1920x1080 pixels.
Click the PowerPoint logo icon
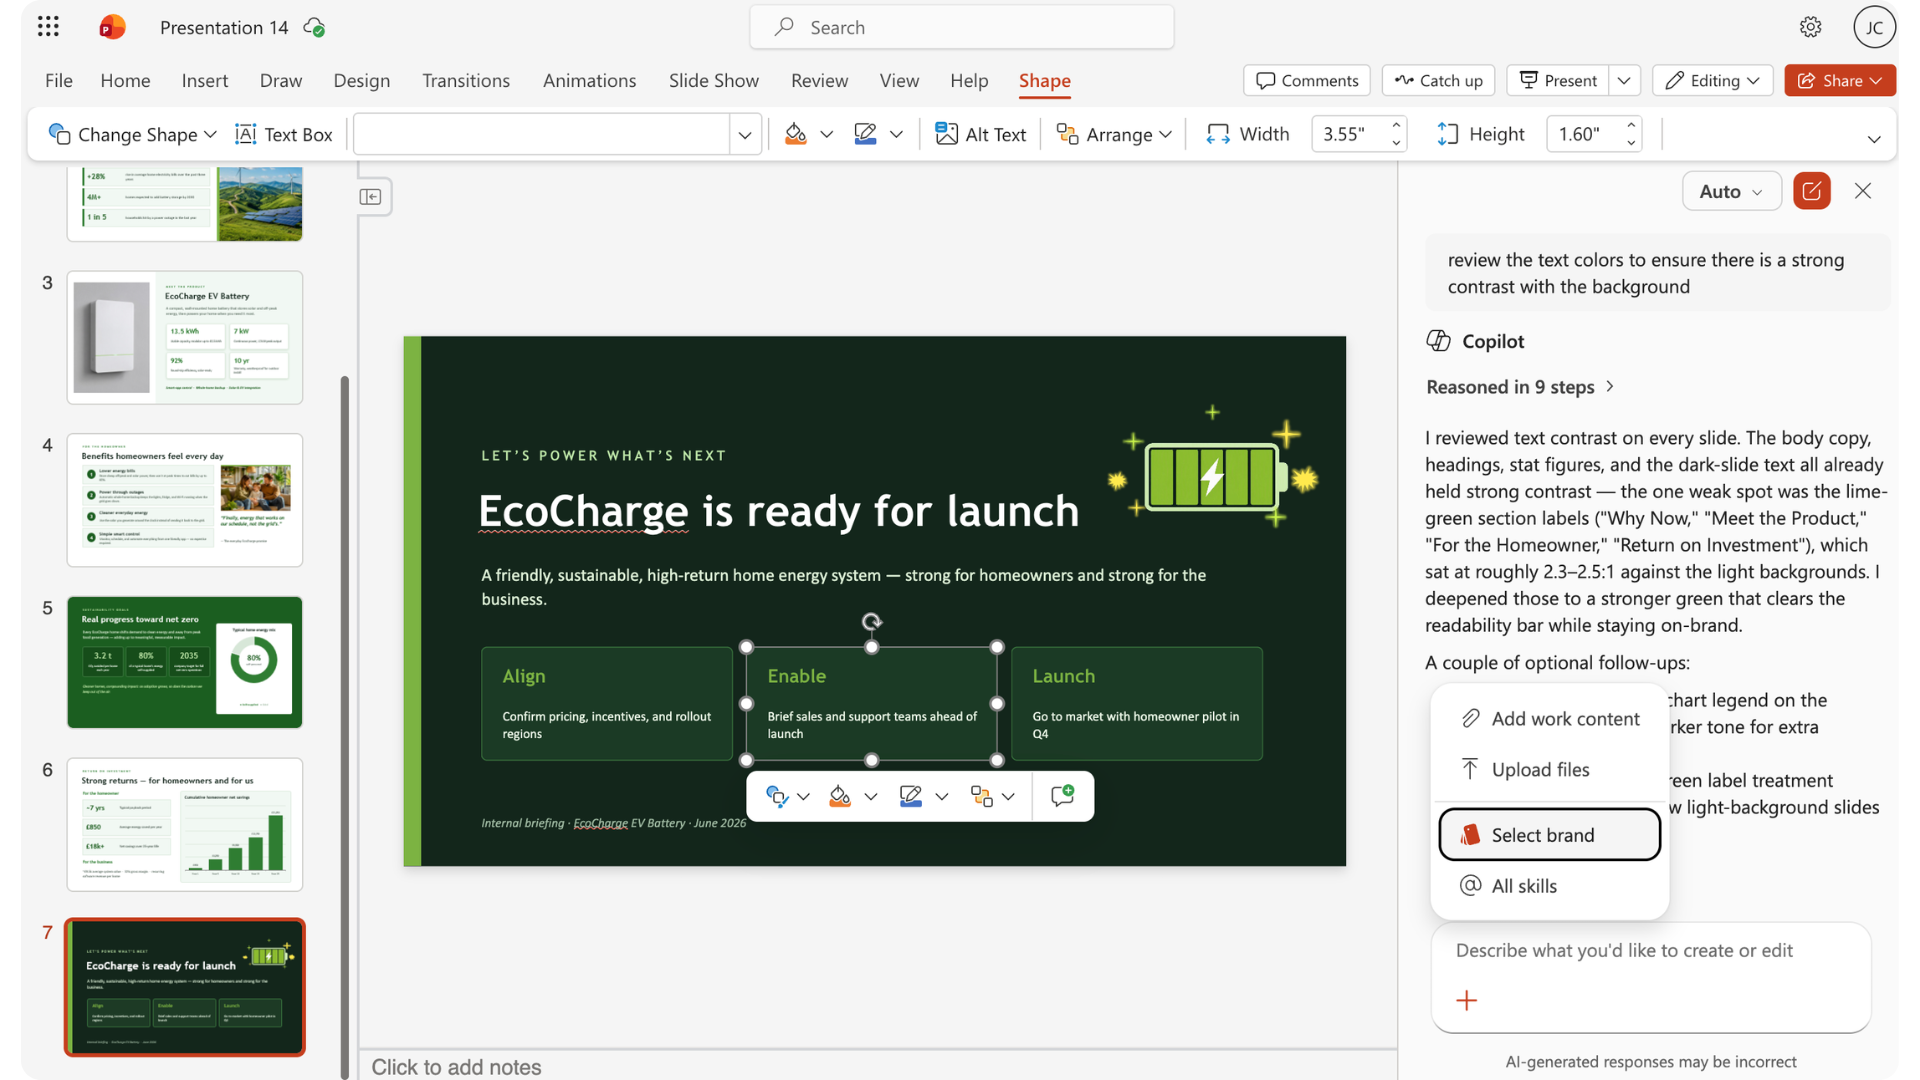112,27
